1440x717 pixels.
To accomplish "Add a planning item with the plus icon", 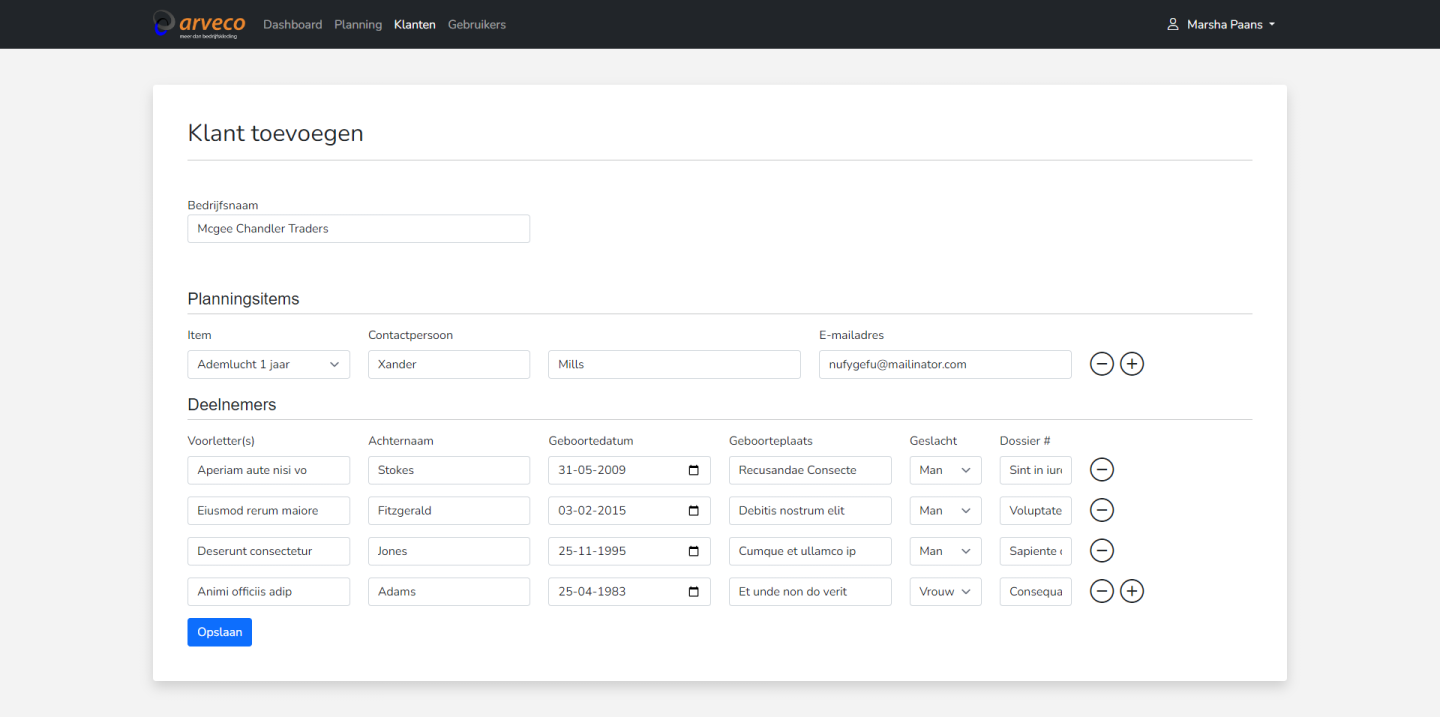I will [x=1131, y=364].
